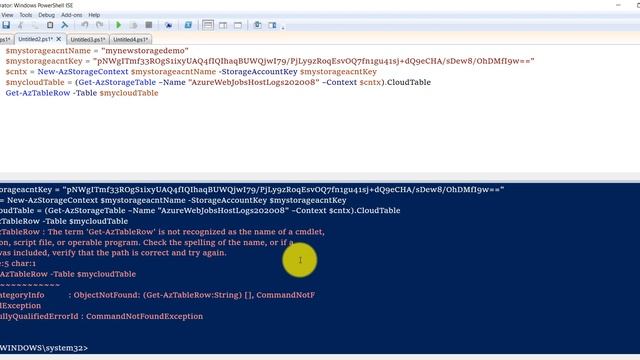Stop Operation with the square icon
This screenshot has width=640, height=360.
(x=149, y=25)
